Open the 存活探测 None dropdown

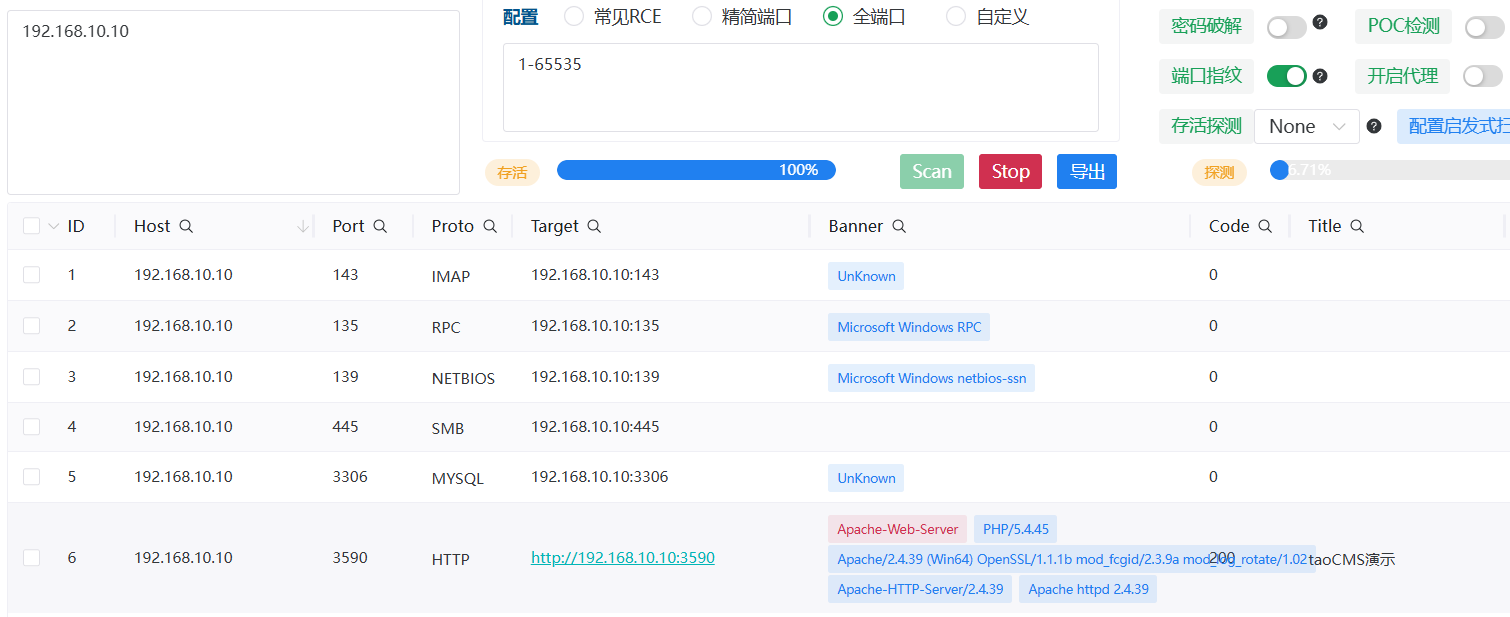[1306, 127]
